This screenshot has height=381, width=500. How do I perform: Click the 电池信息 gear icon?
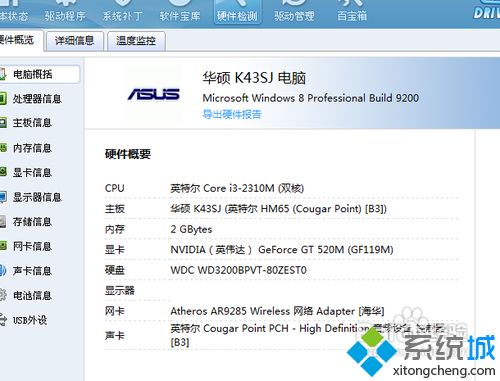[x=3, y=295]
